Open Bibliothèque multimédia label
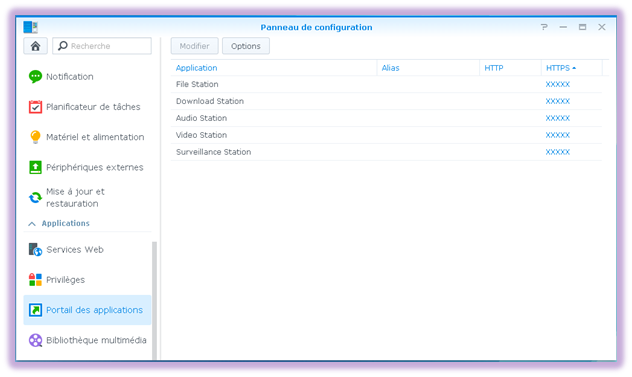 pyautogui.click(x=96, y=340)
